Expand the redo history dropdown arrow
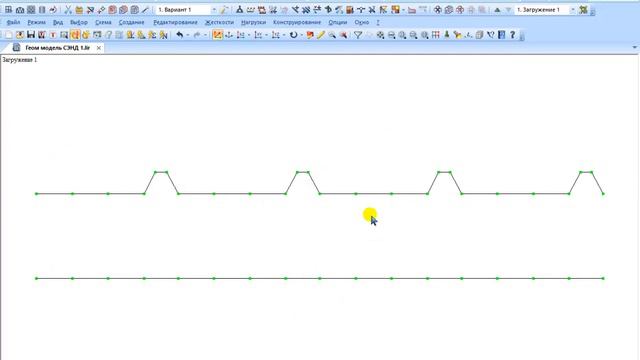This screenshot has width=640, height=360. coord(205,35)
